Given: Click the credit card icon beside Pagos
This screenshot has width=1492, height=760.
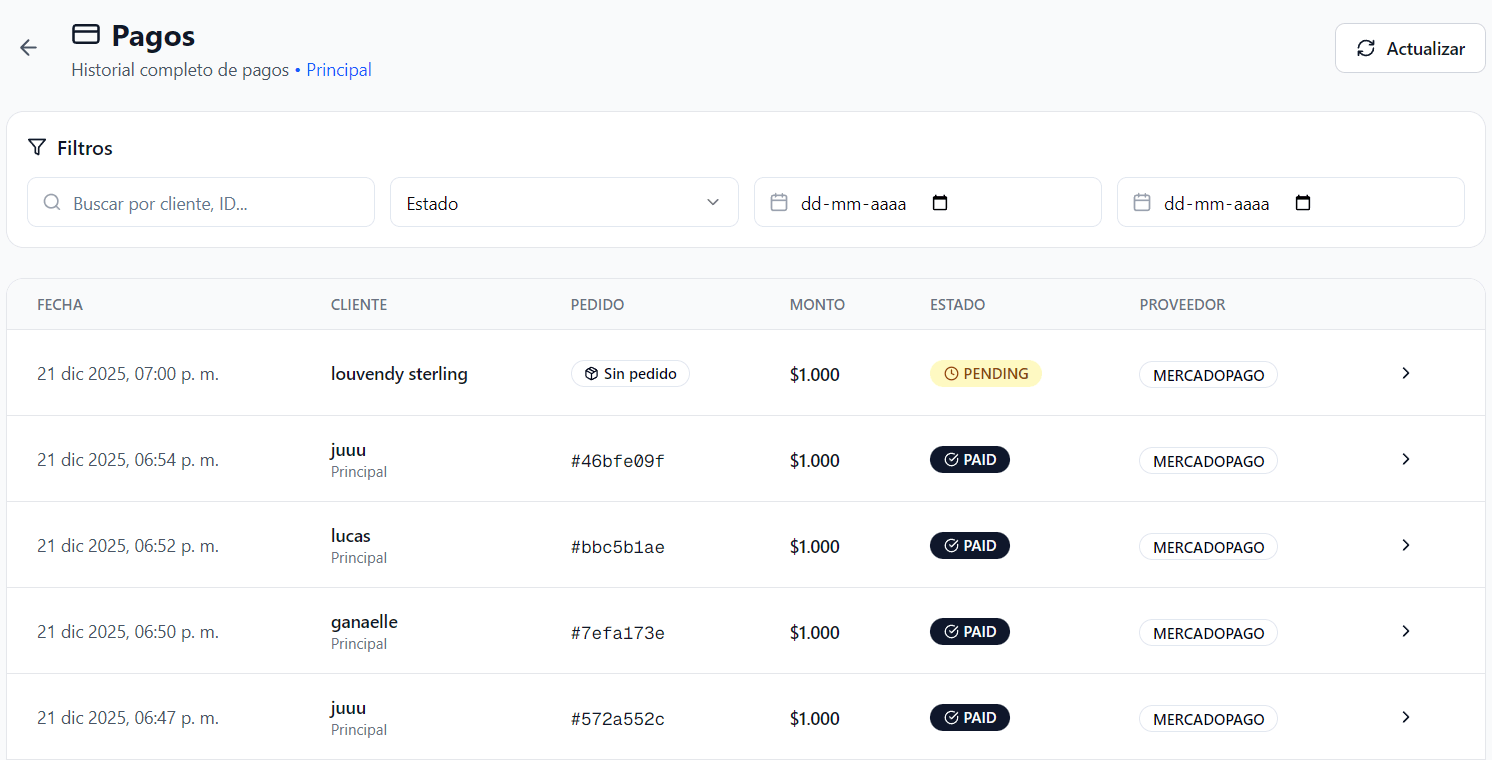Looking at the screenshot, I should 86,35.
